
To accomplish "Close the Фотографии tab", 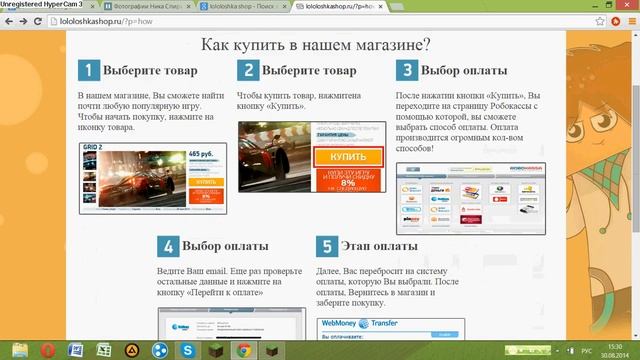I will [x=188, y=7].
